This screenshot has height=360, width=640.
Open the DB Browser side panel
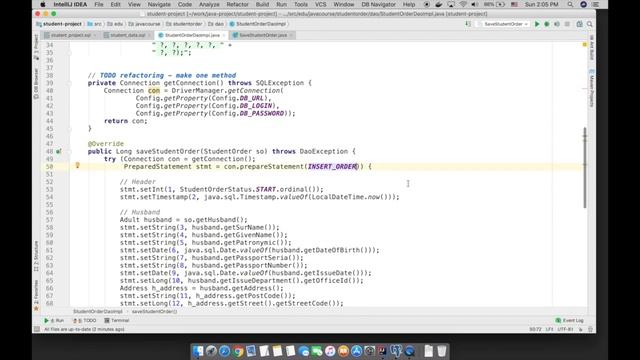click(x=36, y=84)
